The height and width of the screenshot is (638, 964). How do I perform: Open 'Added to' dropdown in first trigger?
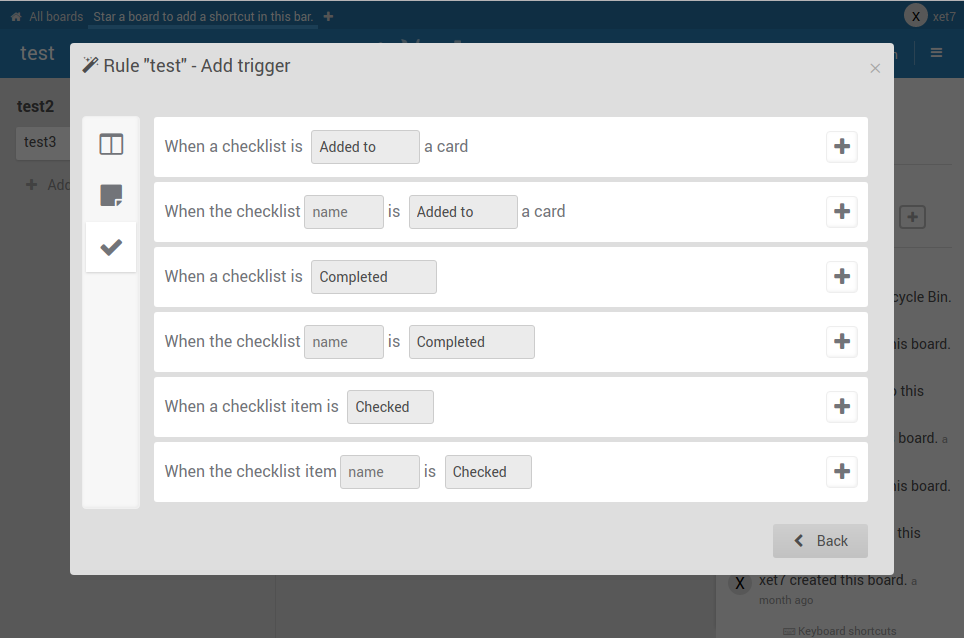[365, 147]
